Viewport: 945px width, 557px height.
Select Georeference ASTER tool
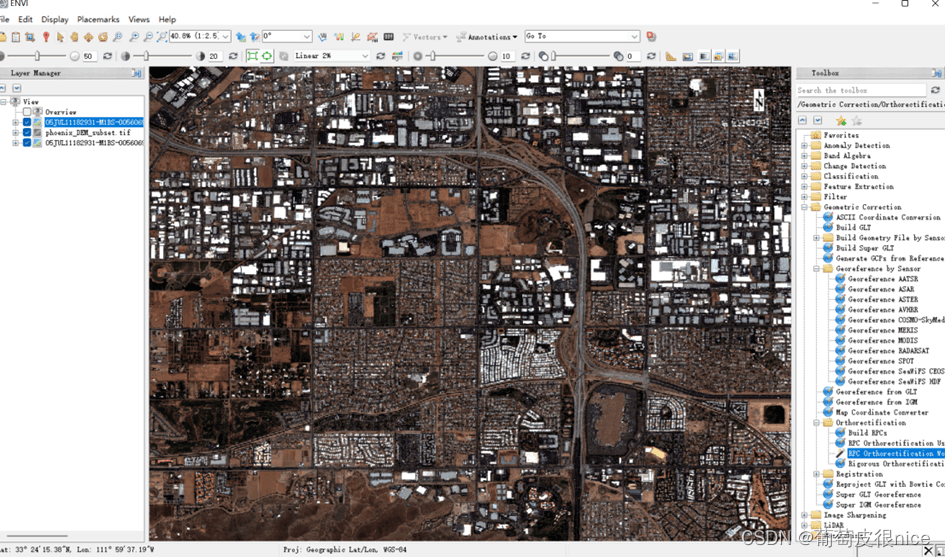[x=882, y=300]
